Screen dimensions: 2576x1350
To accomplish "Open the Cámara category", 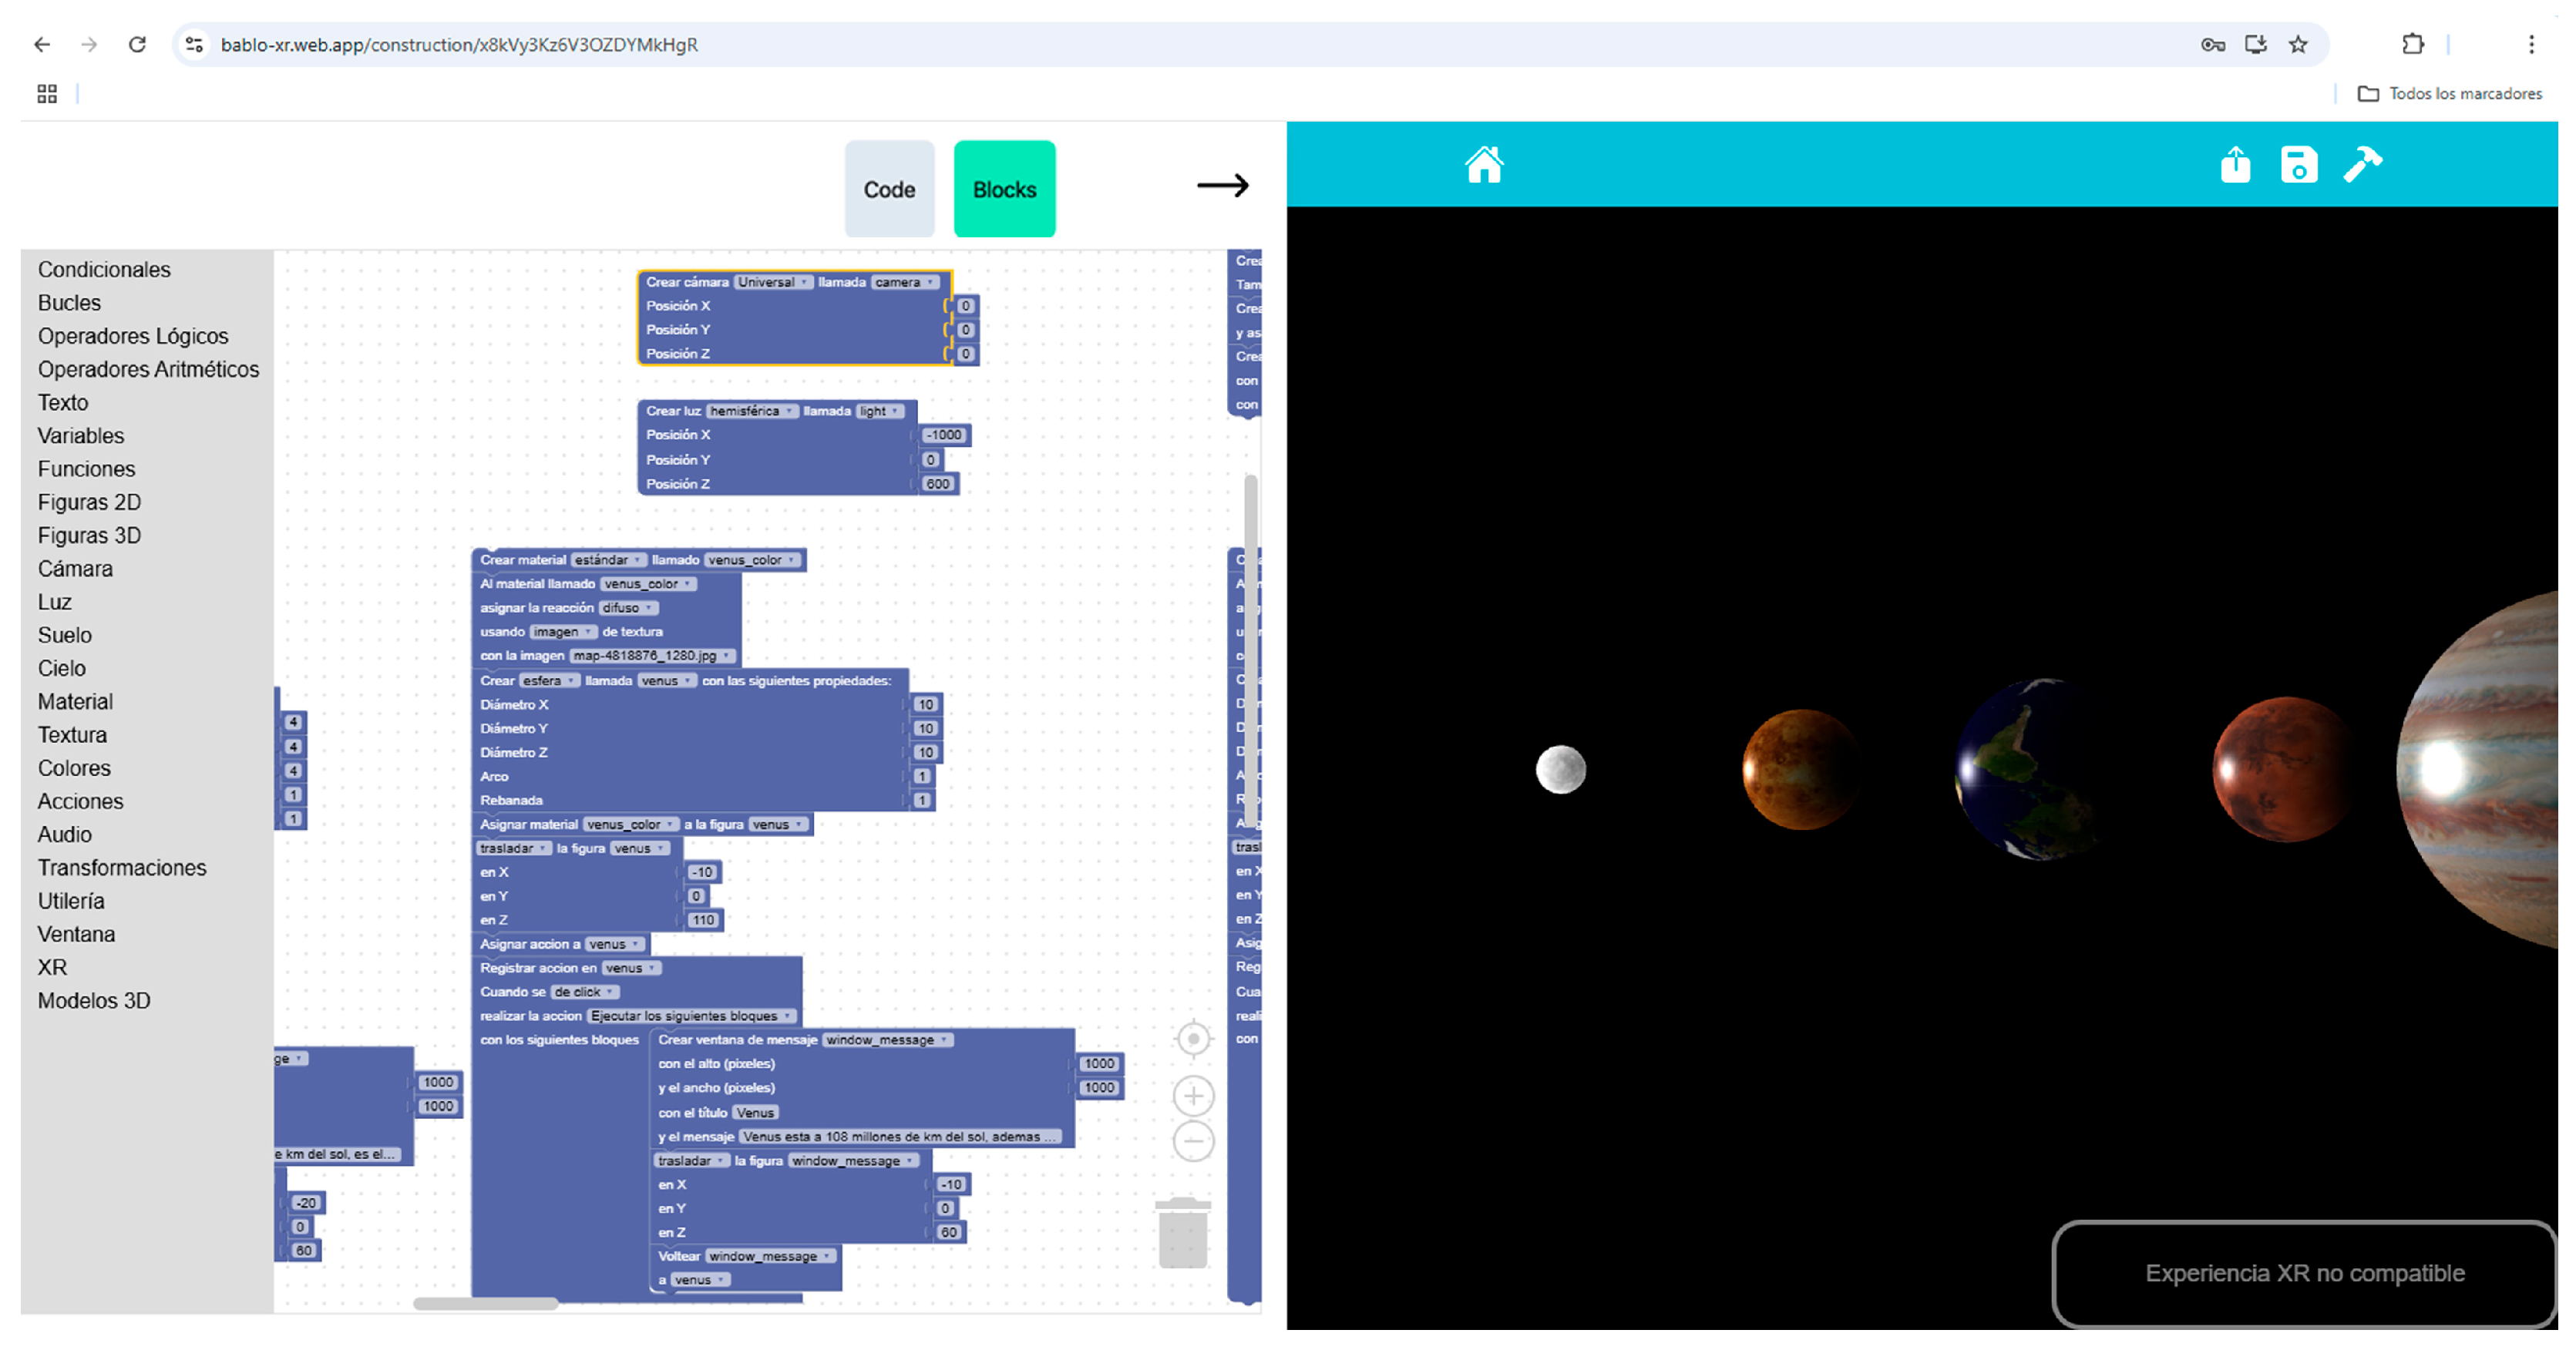I will click(x=75, y=569).
